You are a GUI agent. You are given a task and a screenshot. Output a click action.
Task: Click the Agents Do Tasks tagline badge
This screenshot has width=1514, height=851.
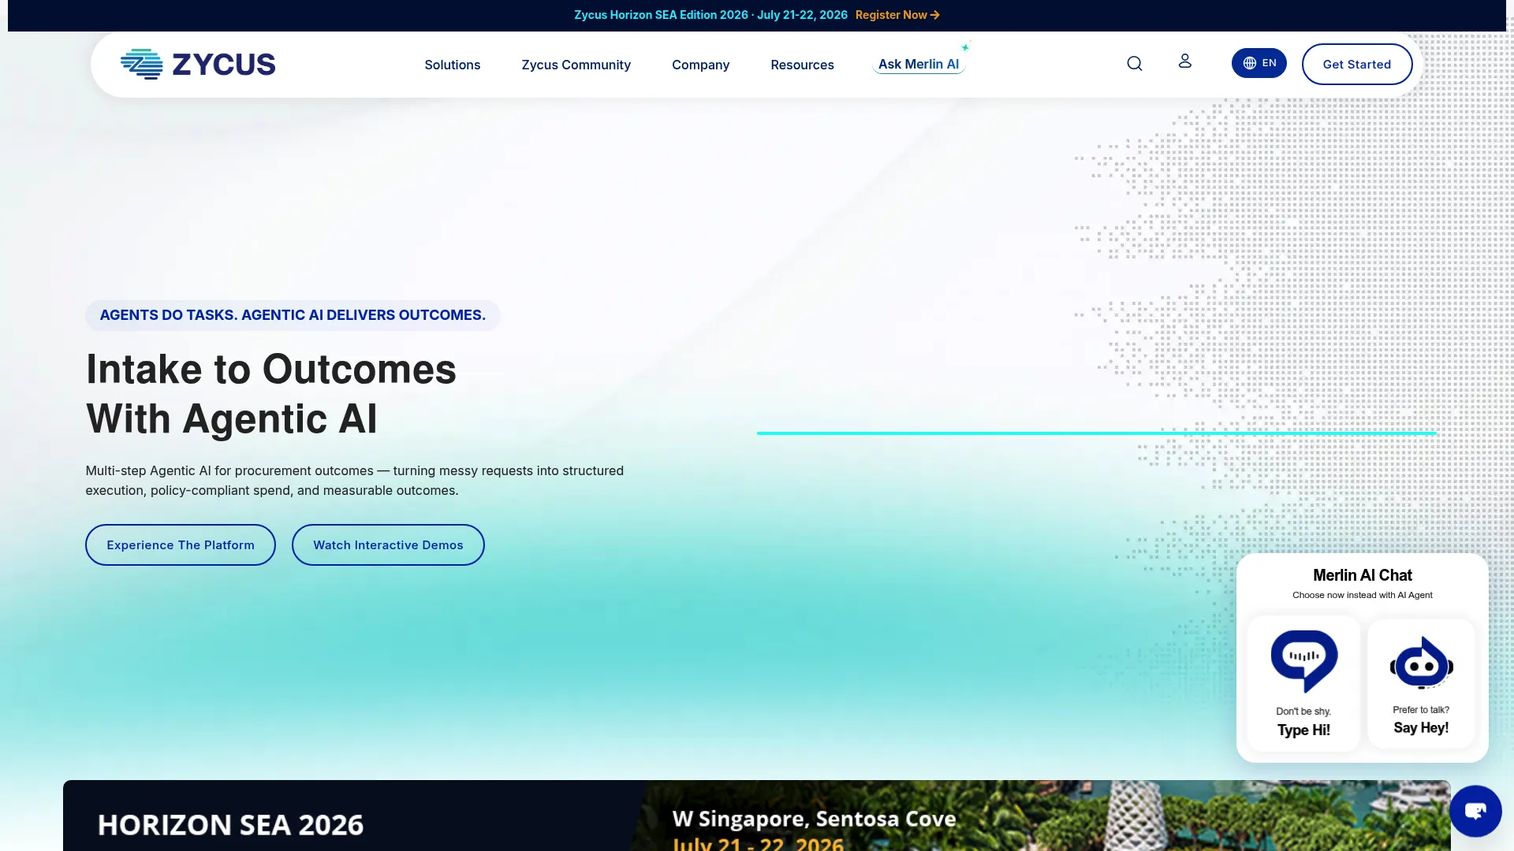click(293, 315)
